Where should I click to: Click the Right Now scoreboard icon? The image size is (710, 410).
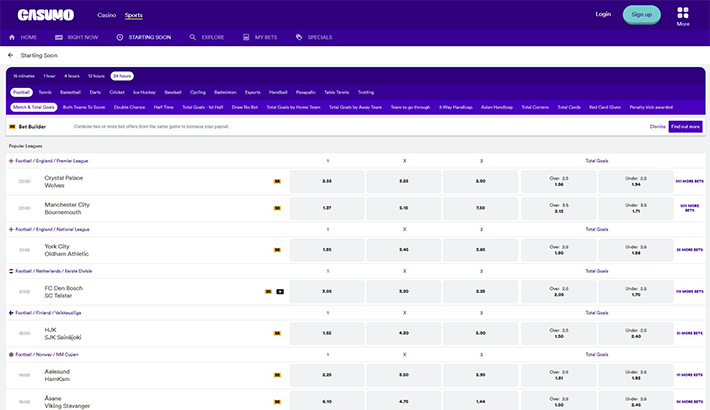click(59, 37)
